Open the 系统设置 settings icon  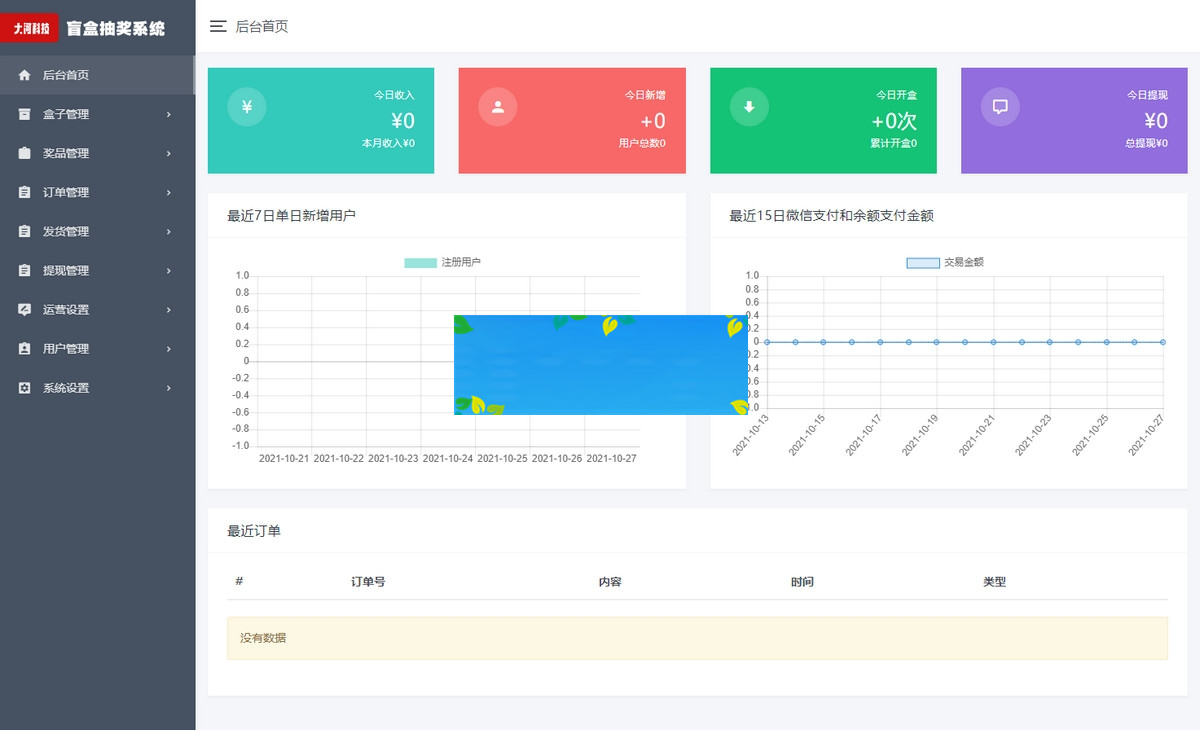pos(22,388)
